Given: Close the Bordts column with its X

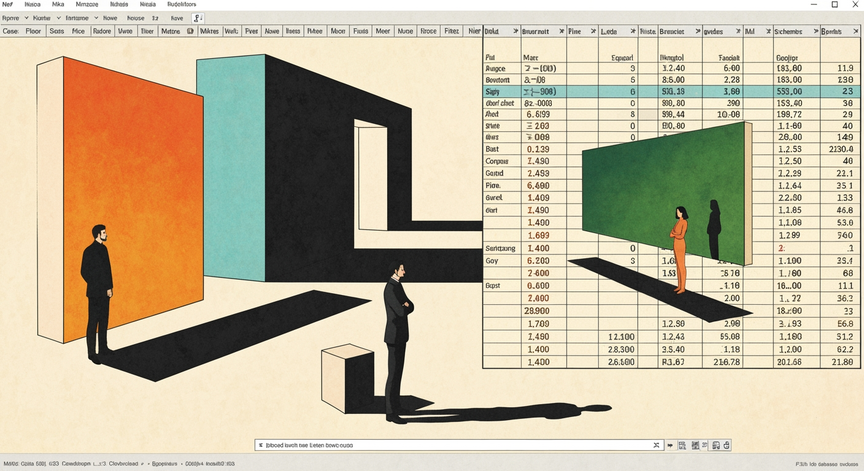Looking at the screenshot, I should pos(856,31).
